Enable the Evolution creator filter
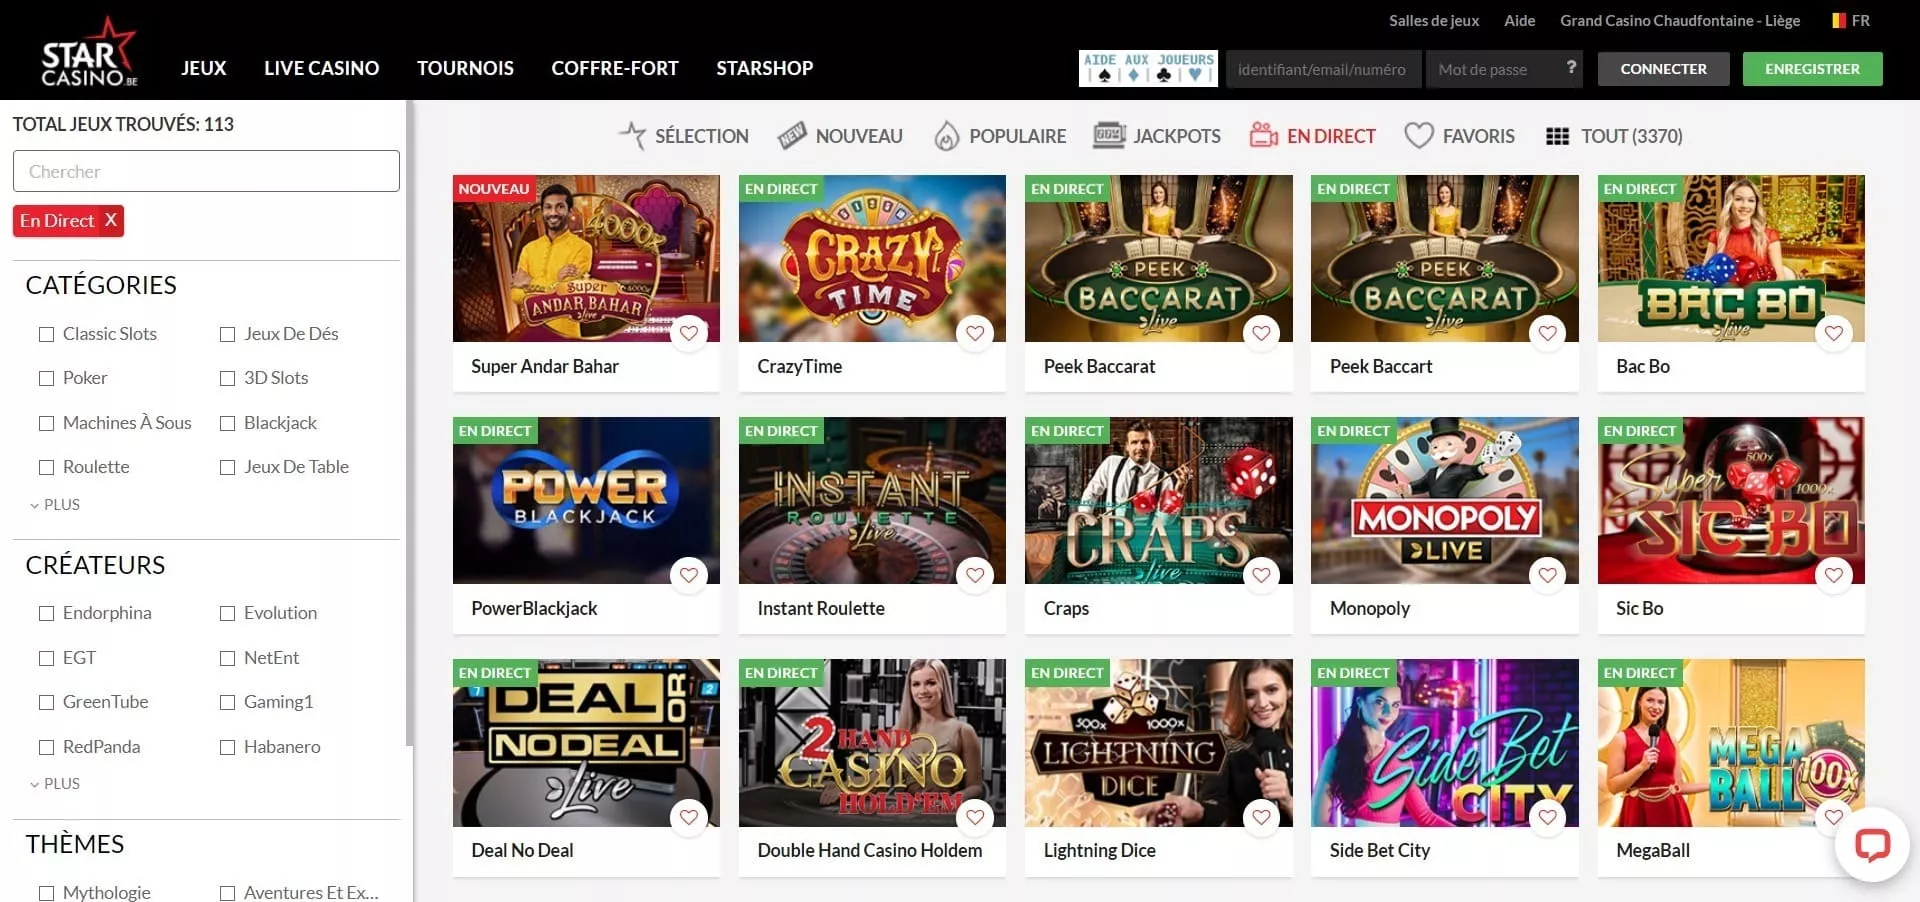The image size is (1920, 902). point(228,613)
